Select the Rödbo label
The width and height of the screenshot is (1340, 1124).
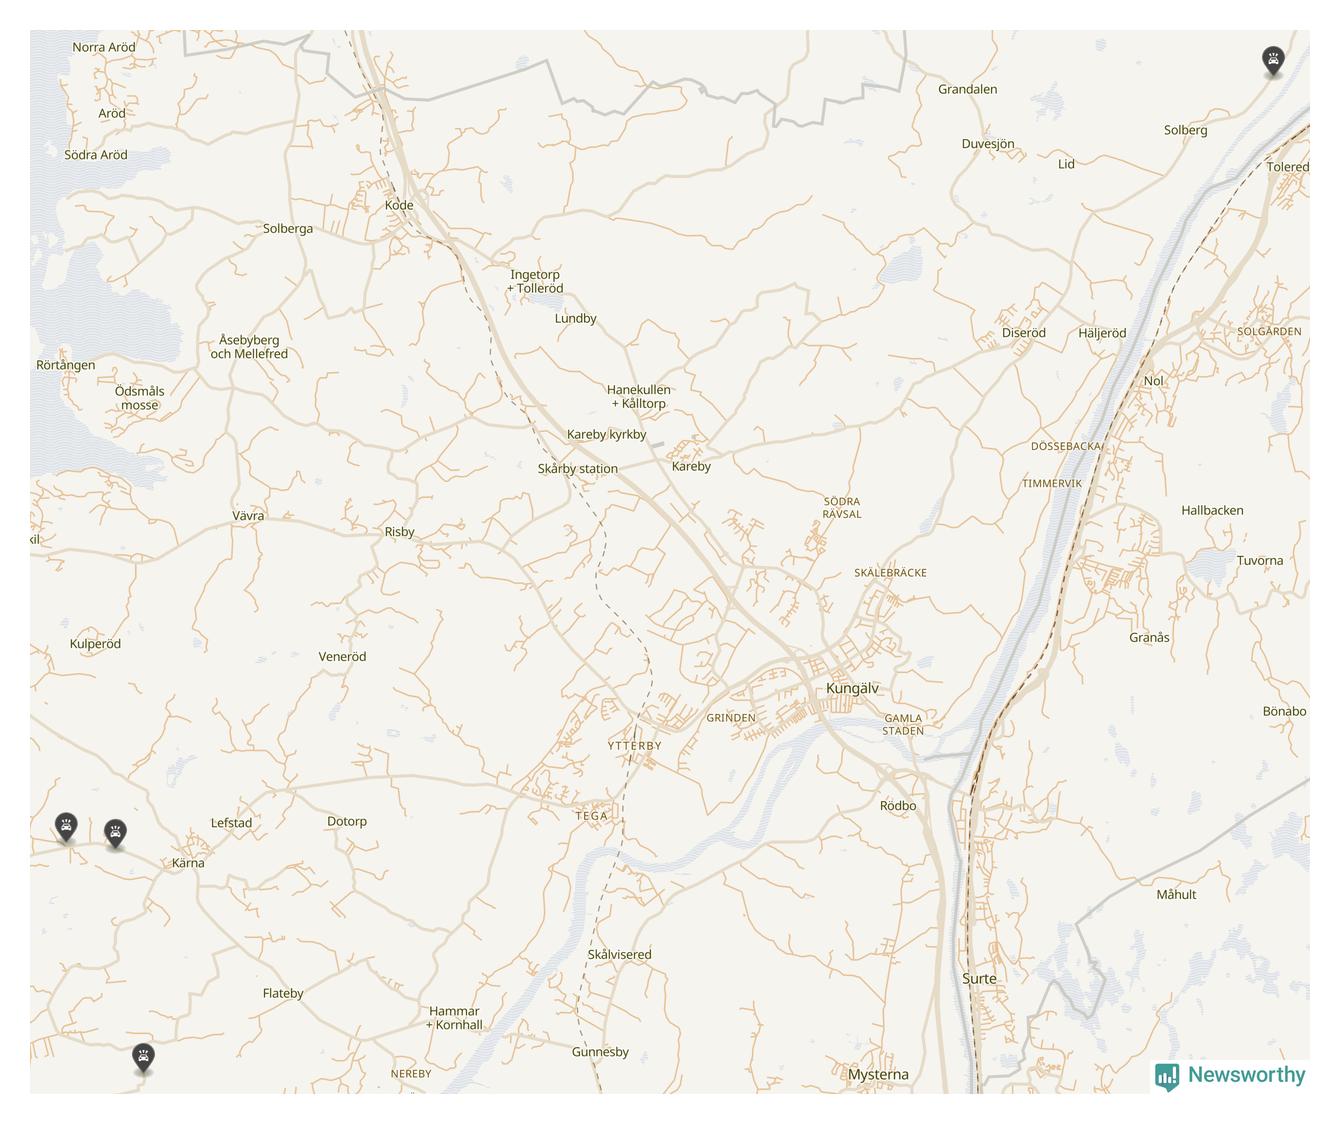(x=898, y=805)
